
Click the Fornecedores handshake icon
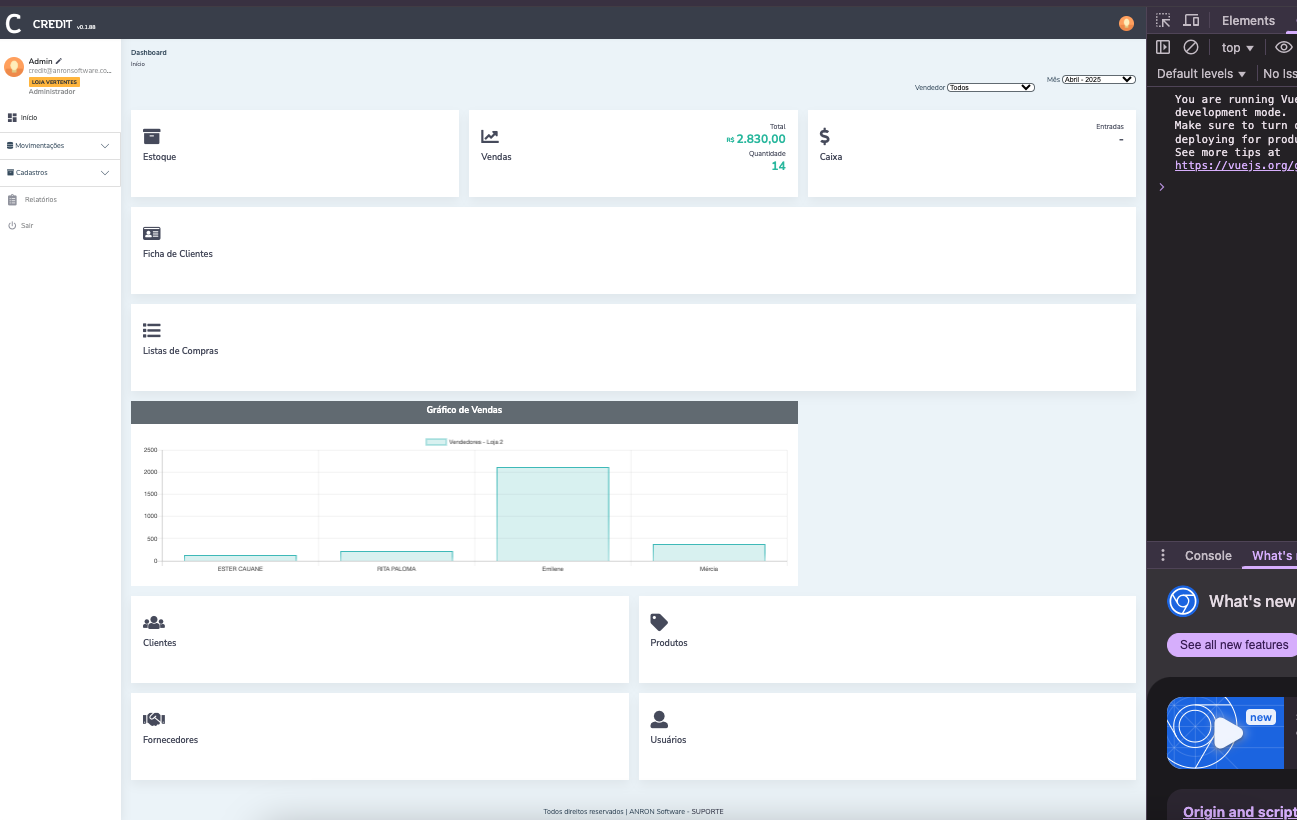154,719
